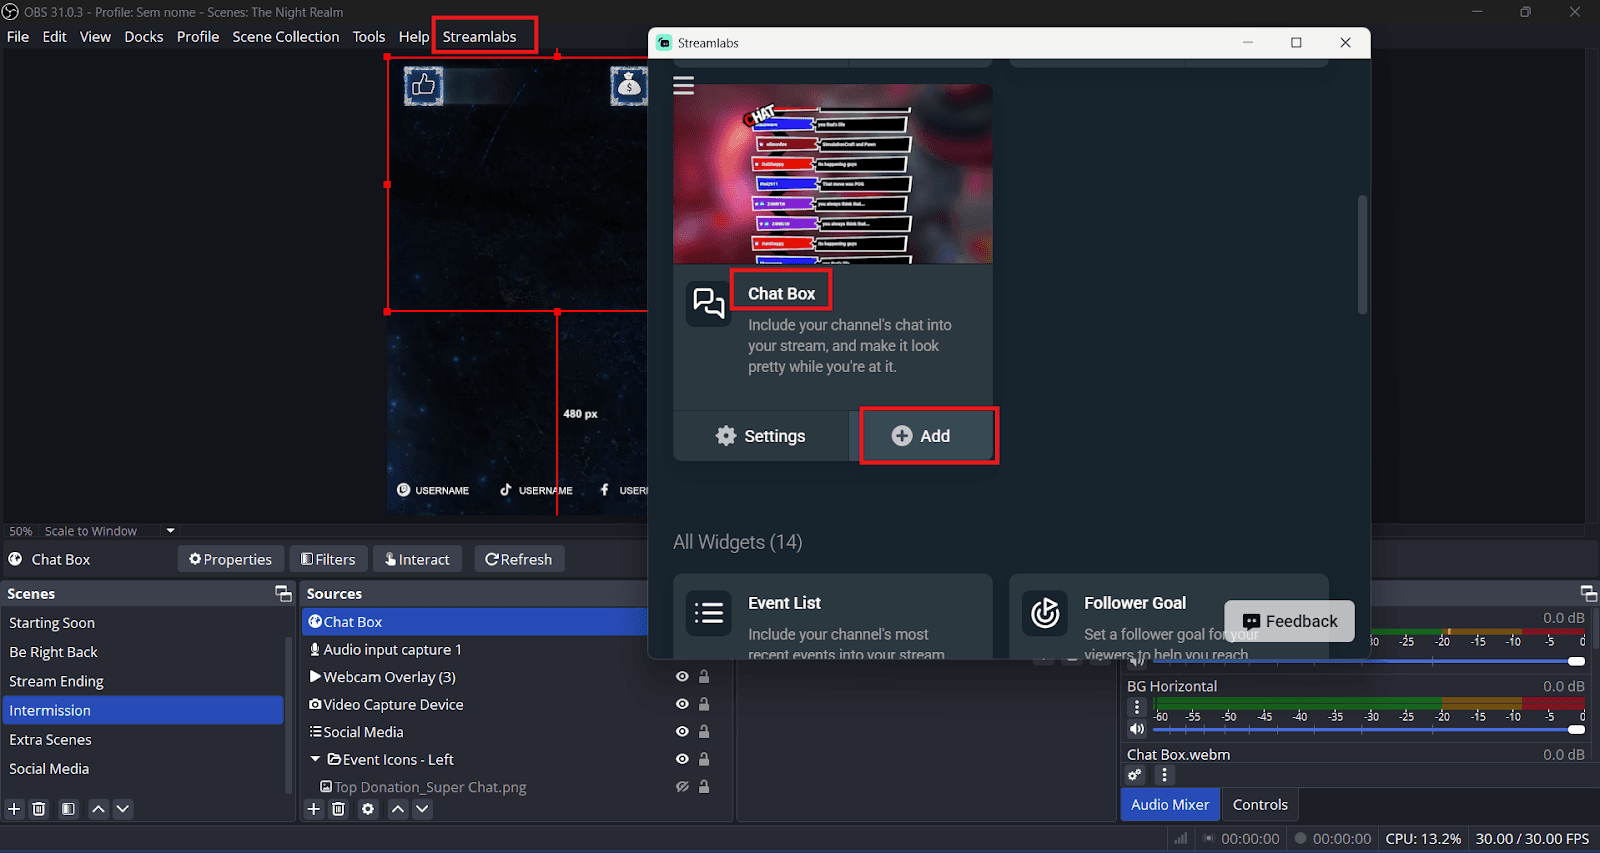Open the File menu
The width and height of the screenshot is (1600, 853).
[18, 37]
